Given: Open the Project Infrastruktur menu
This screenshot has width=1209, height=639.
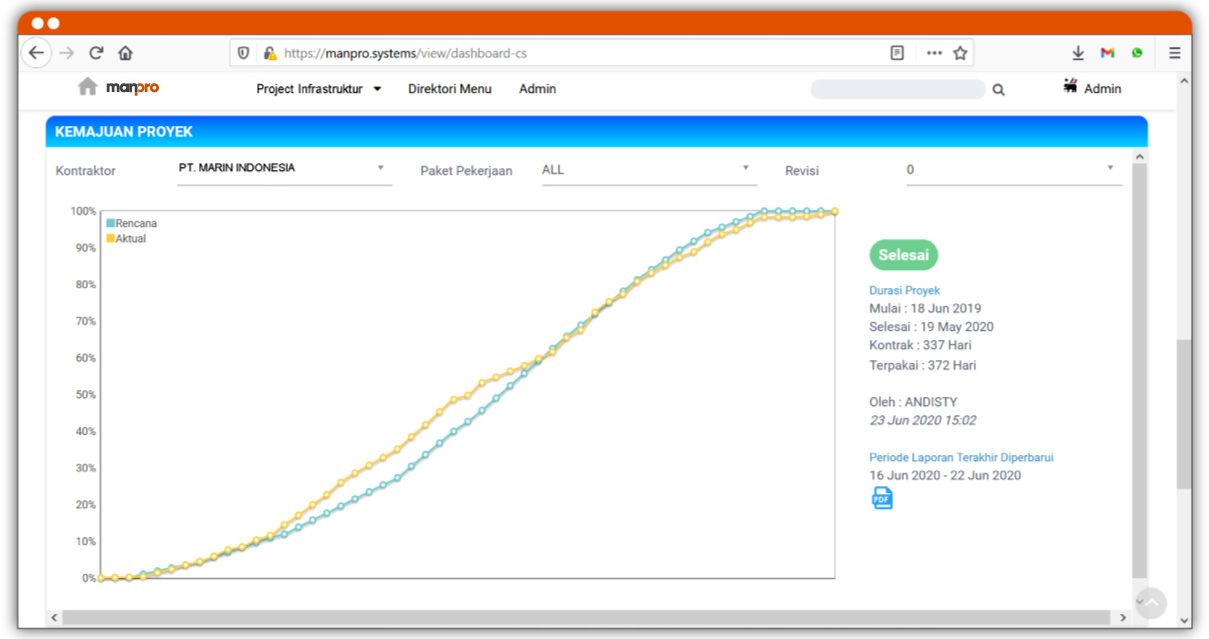Looking at the screenshot, I should [318, 89].
